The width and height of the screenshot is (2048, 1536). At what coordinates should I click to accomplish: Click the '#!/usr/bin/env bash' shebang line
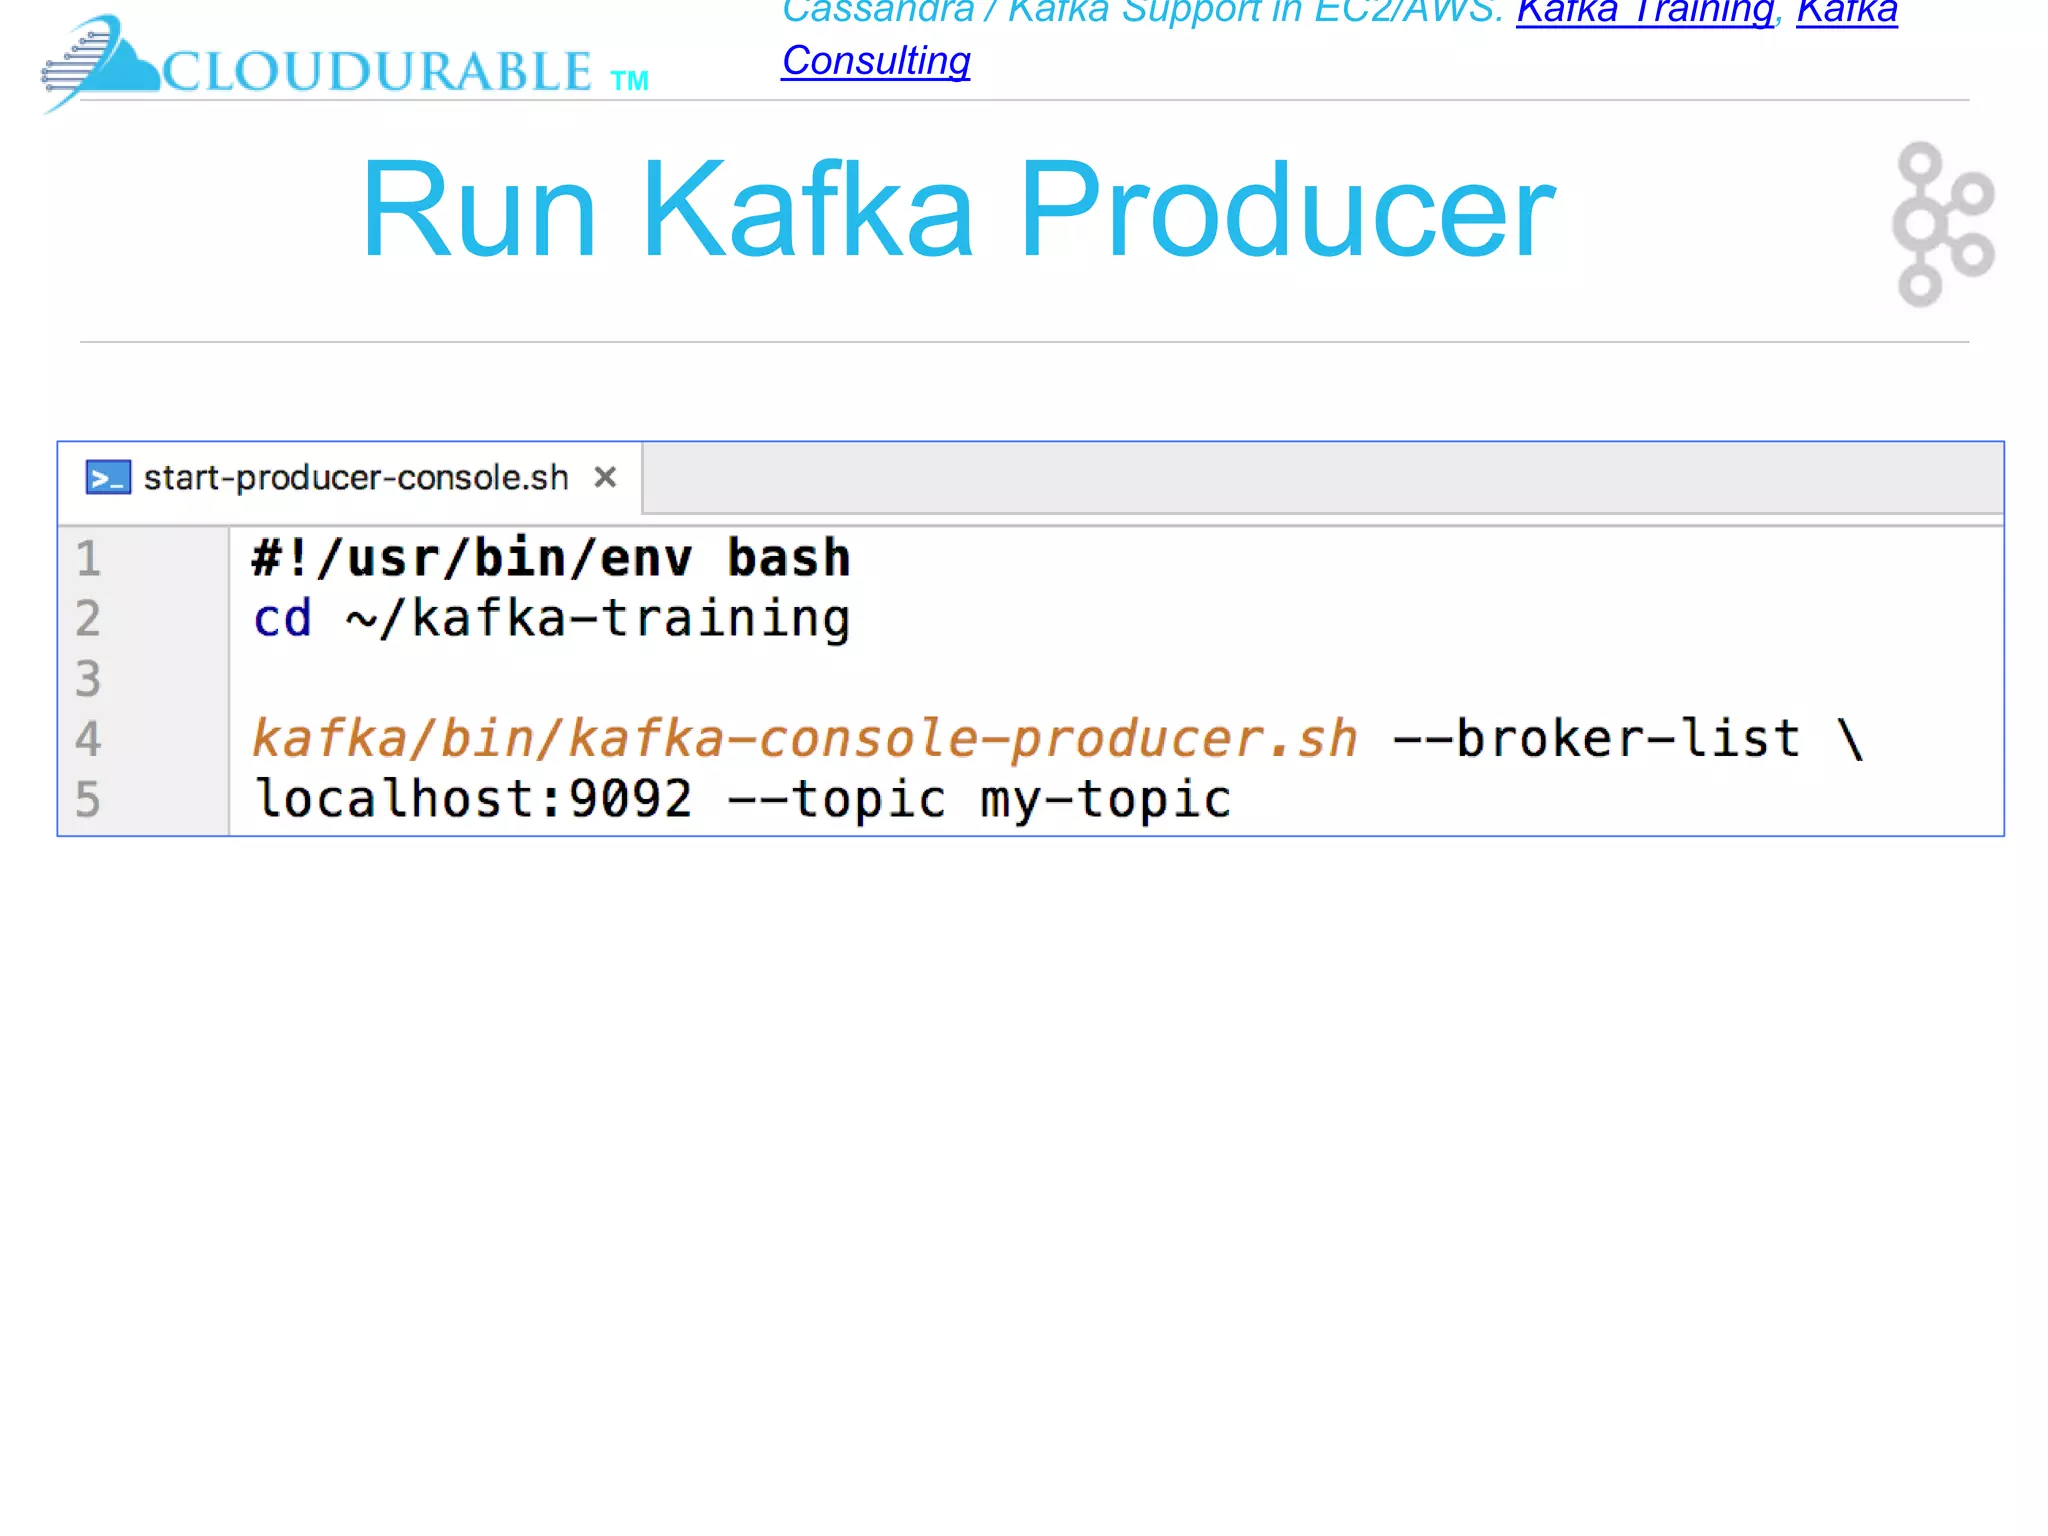(x=551, y=558)
